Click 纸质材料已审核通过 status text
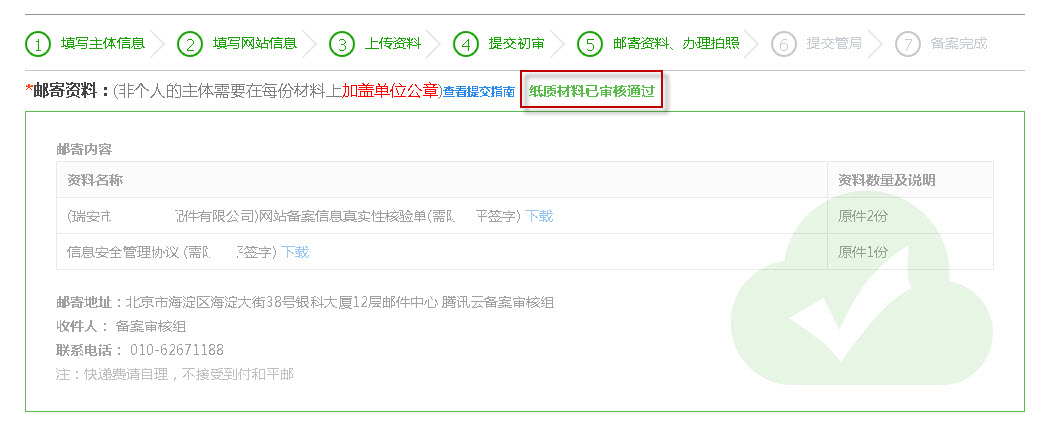 point(592,91)
